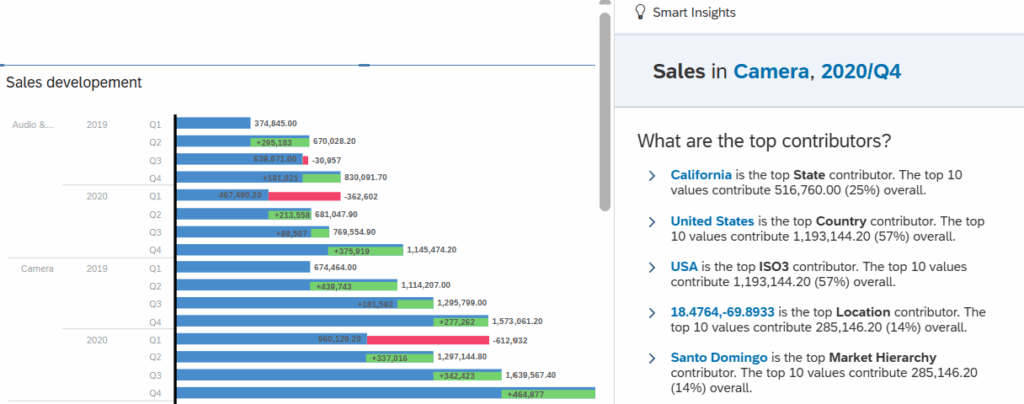Expand the USA ISO3 contributor insight
Image resolution: width=1024 pixels, height=404 pixels.
click(652, 268)
